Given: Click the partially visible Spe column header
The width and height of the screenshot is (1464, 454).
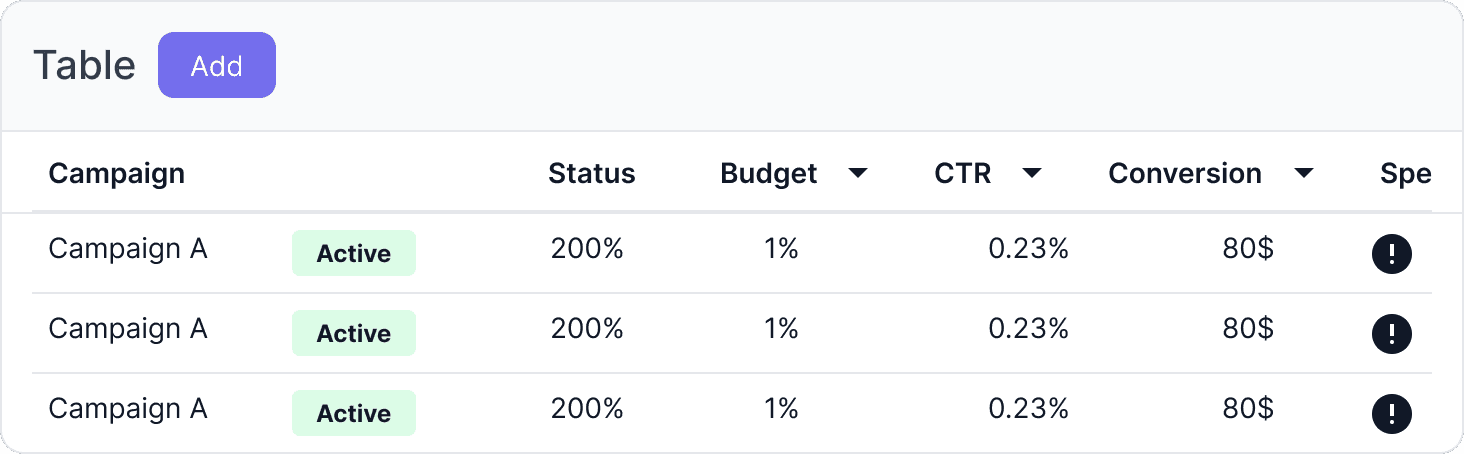Looking at the screenshot, I should click(x=1405, y=174).
